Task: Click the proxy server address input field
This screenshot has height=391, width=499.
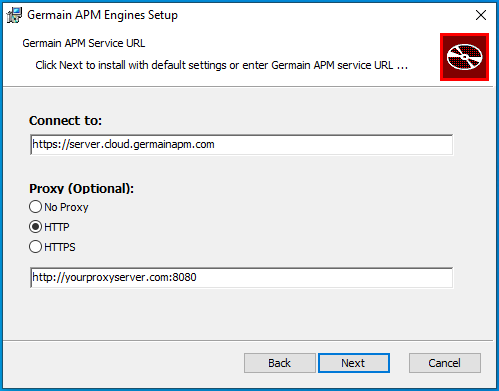Action: pos(241,277)
